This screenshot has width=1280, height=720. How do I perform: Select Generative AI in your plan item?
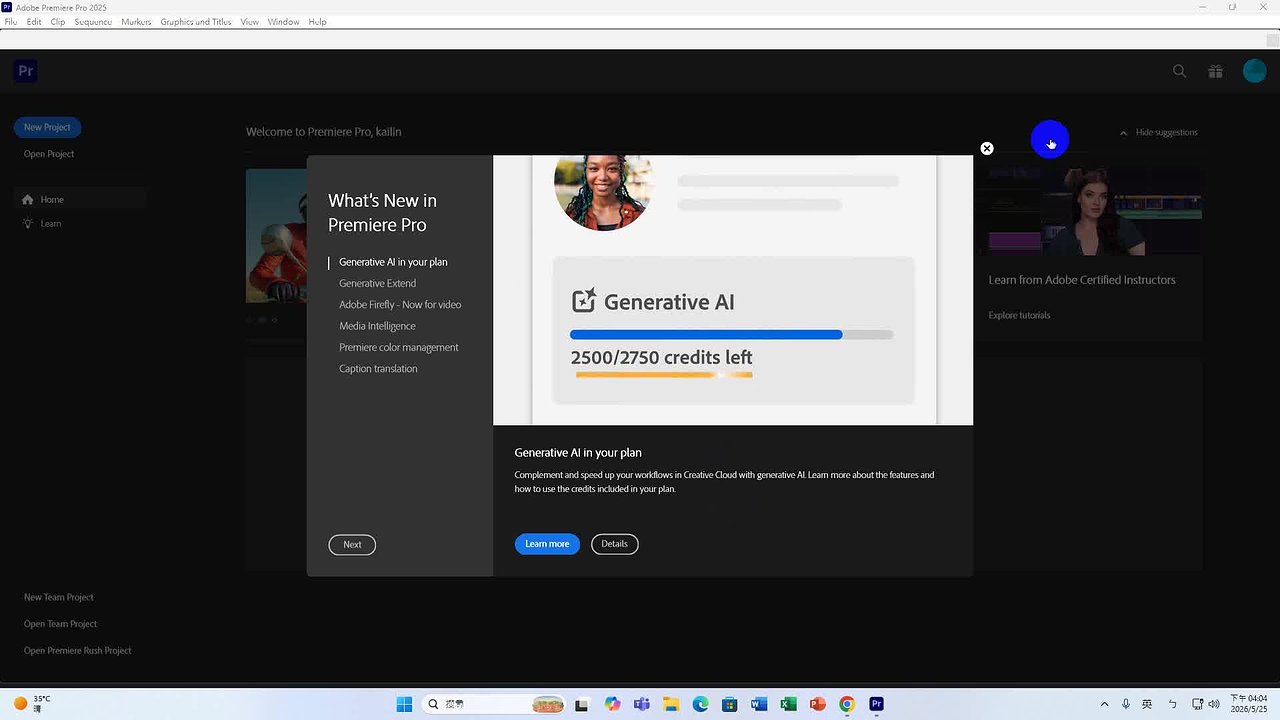coord(393,262)
